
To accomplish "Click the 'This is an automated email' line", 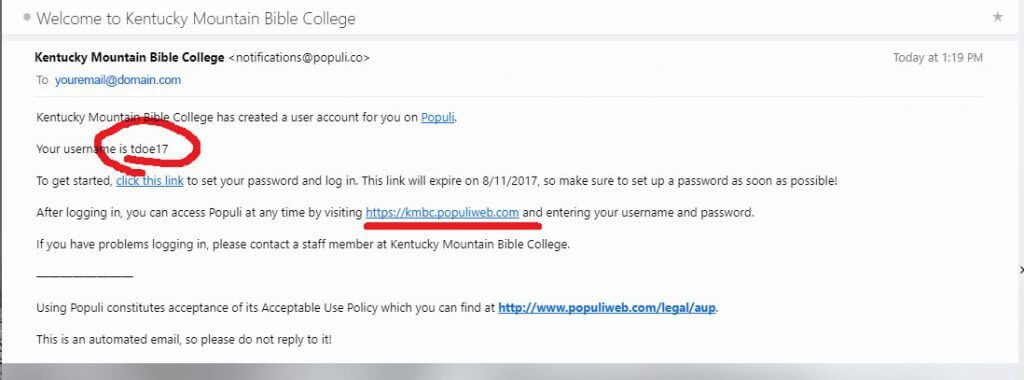I will coord(184,340).
